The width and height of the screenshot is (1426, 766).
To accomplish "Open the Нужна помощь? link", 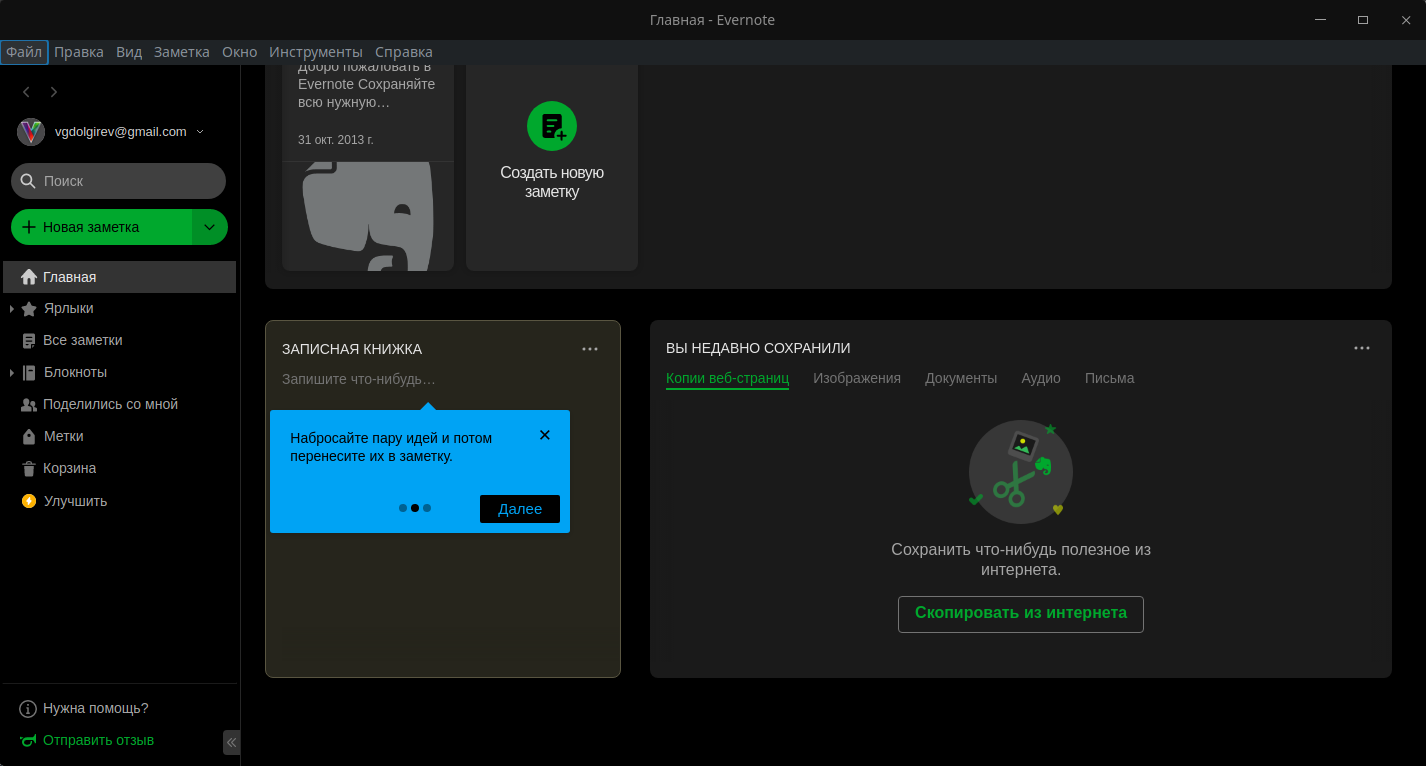I will tap(95, 709).
